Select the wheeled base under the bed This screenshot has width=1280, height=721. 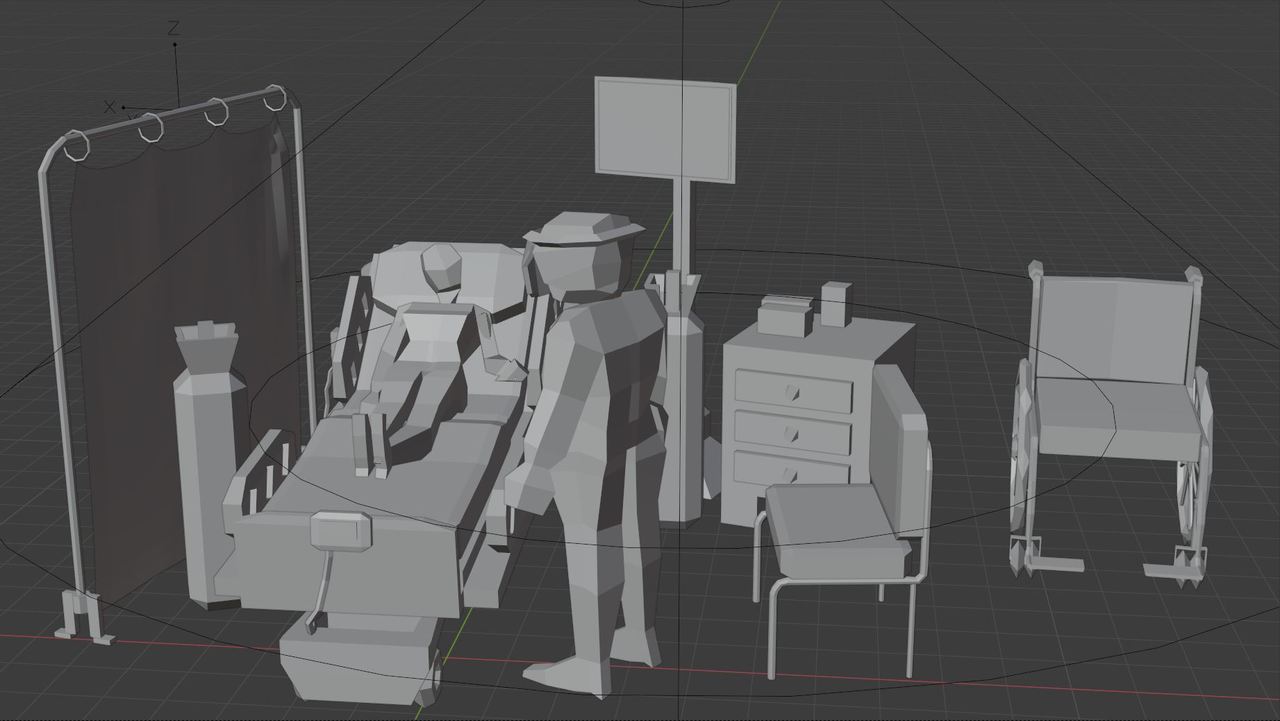point(360,658)
